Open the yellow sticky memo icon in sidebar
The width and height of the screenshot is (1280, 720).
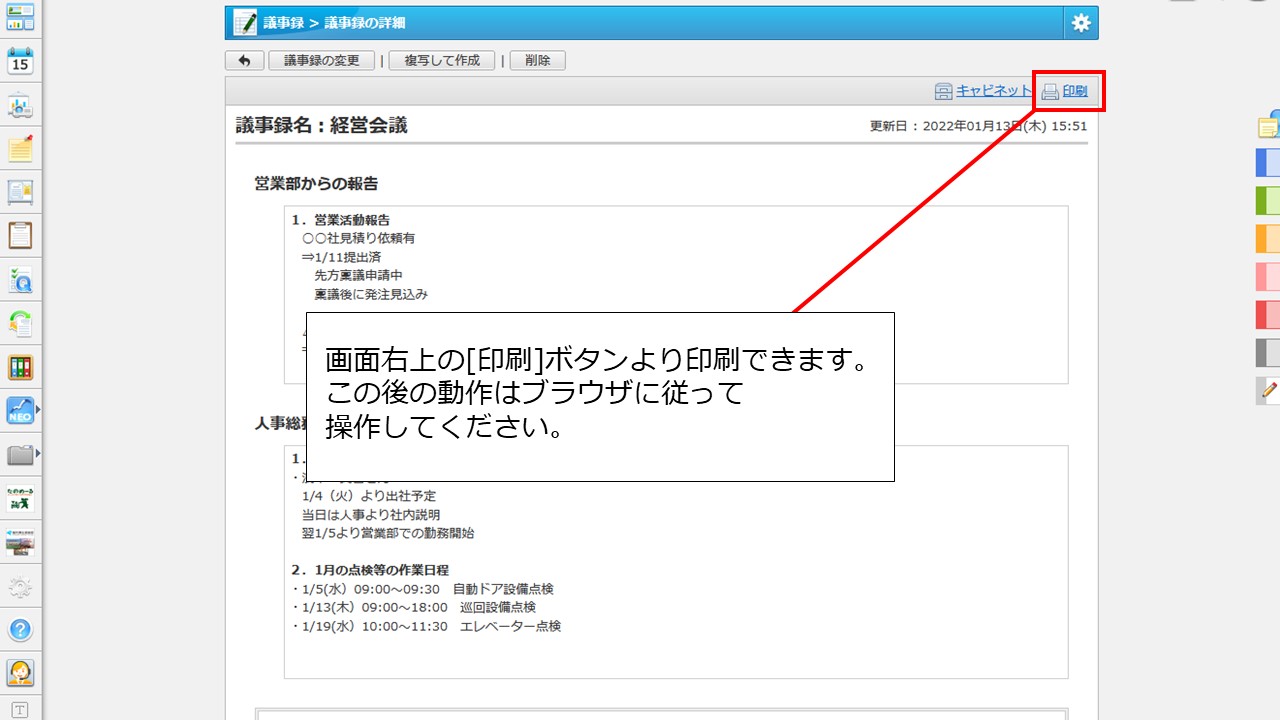point(20,149)
